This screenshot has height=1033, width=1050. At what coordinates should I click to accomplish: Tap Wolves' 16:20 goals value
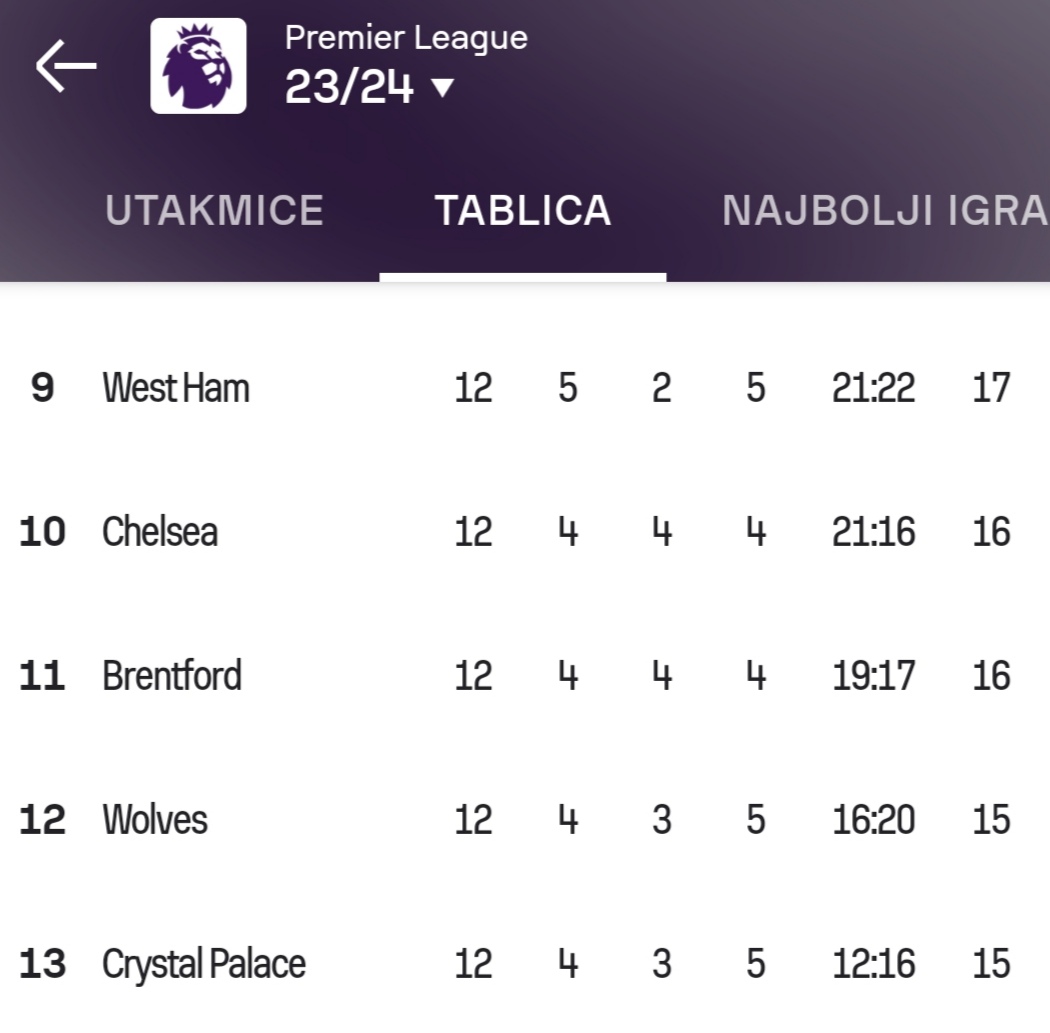click(x=873, y=820)
